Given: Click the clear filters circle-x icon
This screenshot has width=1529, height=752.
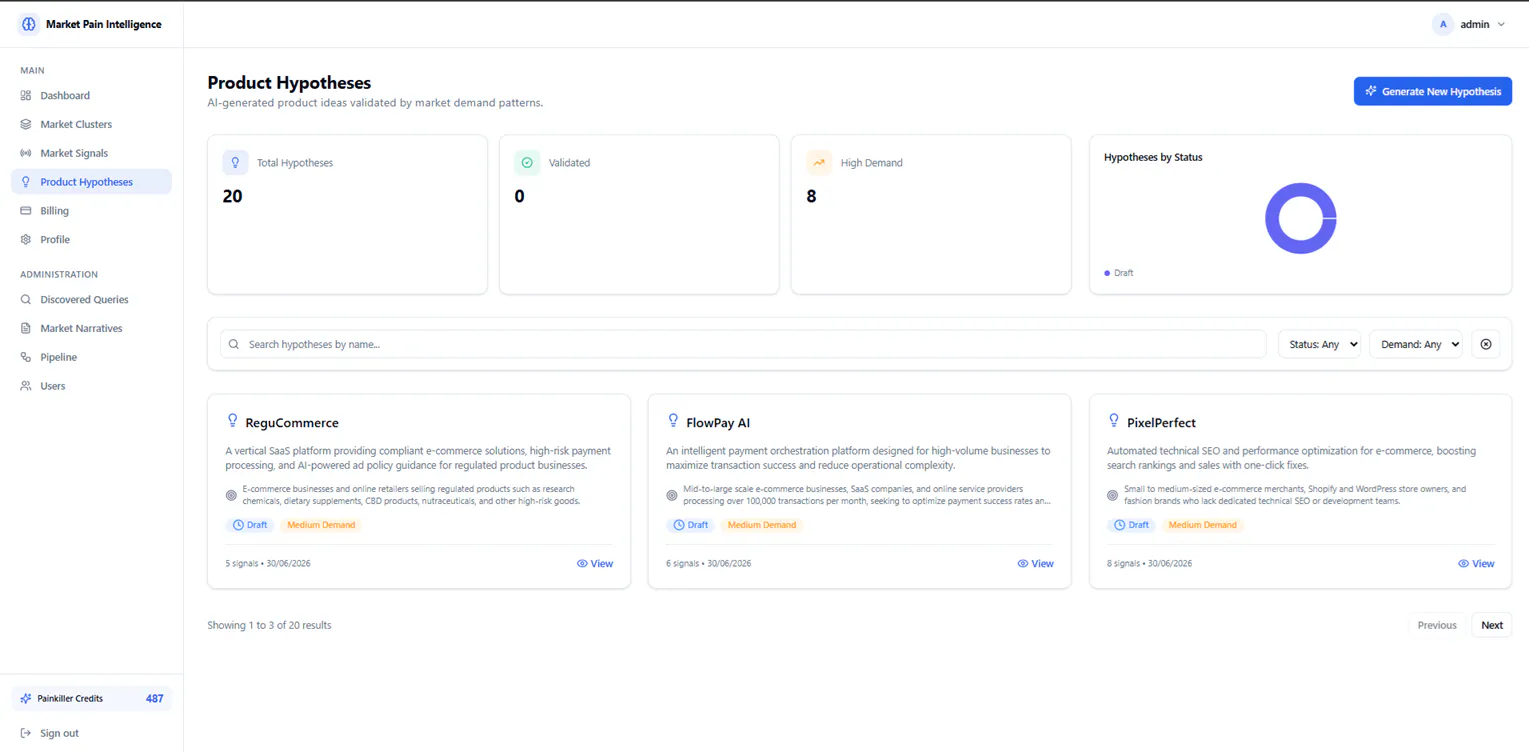Looking at the screenshot, I should tap(1486, 344).
